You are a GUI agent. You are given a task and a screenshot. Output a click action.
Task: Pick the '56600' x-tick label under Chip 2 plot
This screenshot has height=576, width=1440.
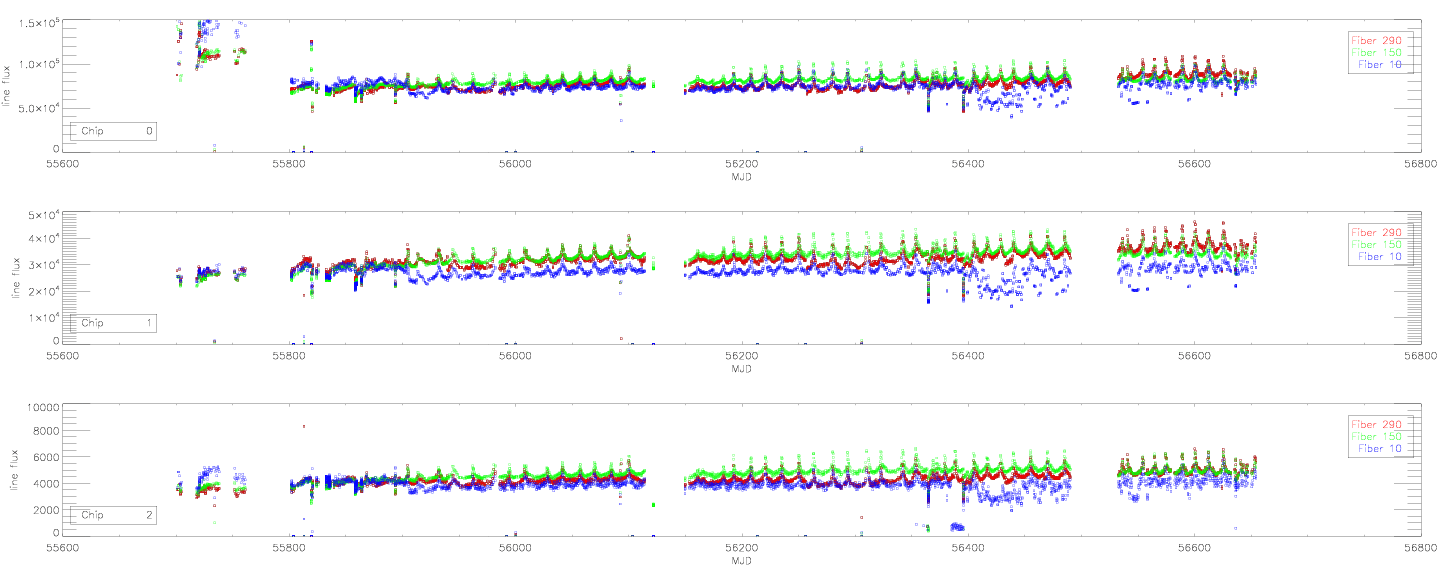(1195, 548)
